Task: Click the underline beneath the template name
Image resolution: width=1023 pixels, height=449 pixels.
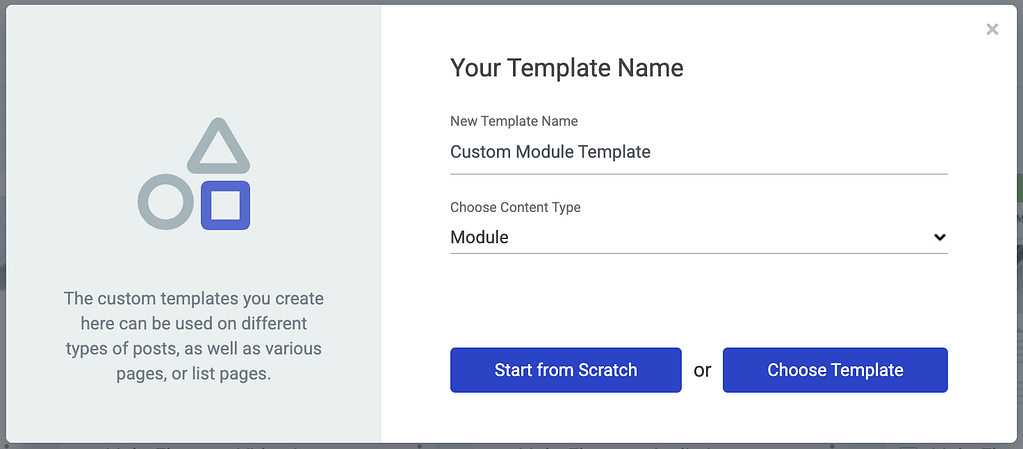Action: point(698,174)
